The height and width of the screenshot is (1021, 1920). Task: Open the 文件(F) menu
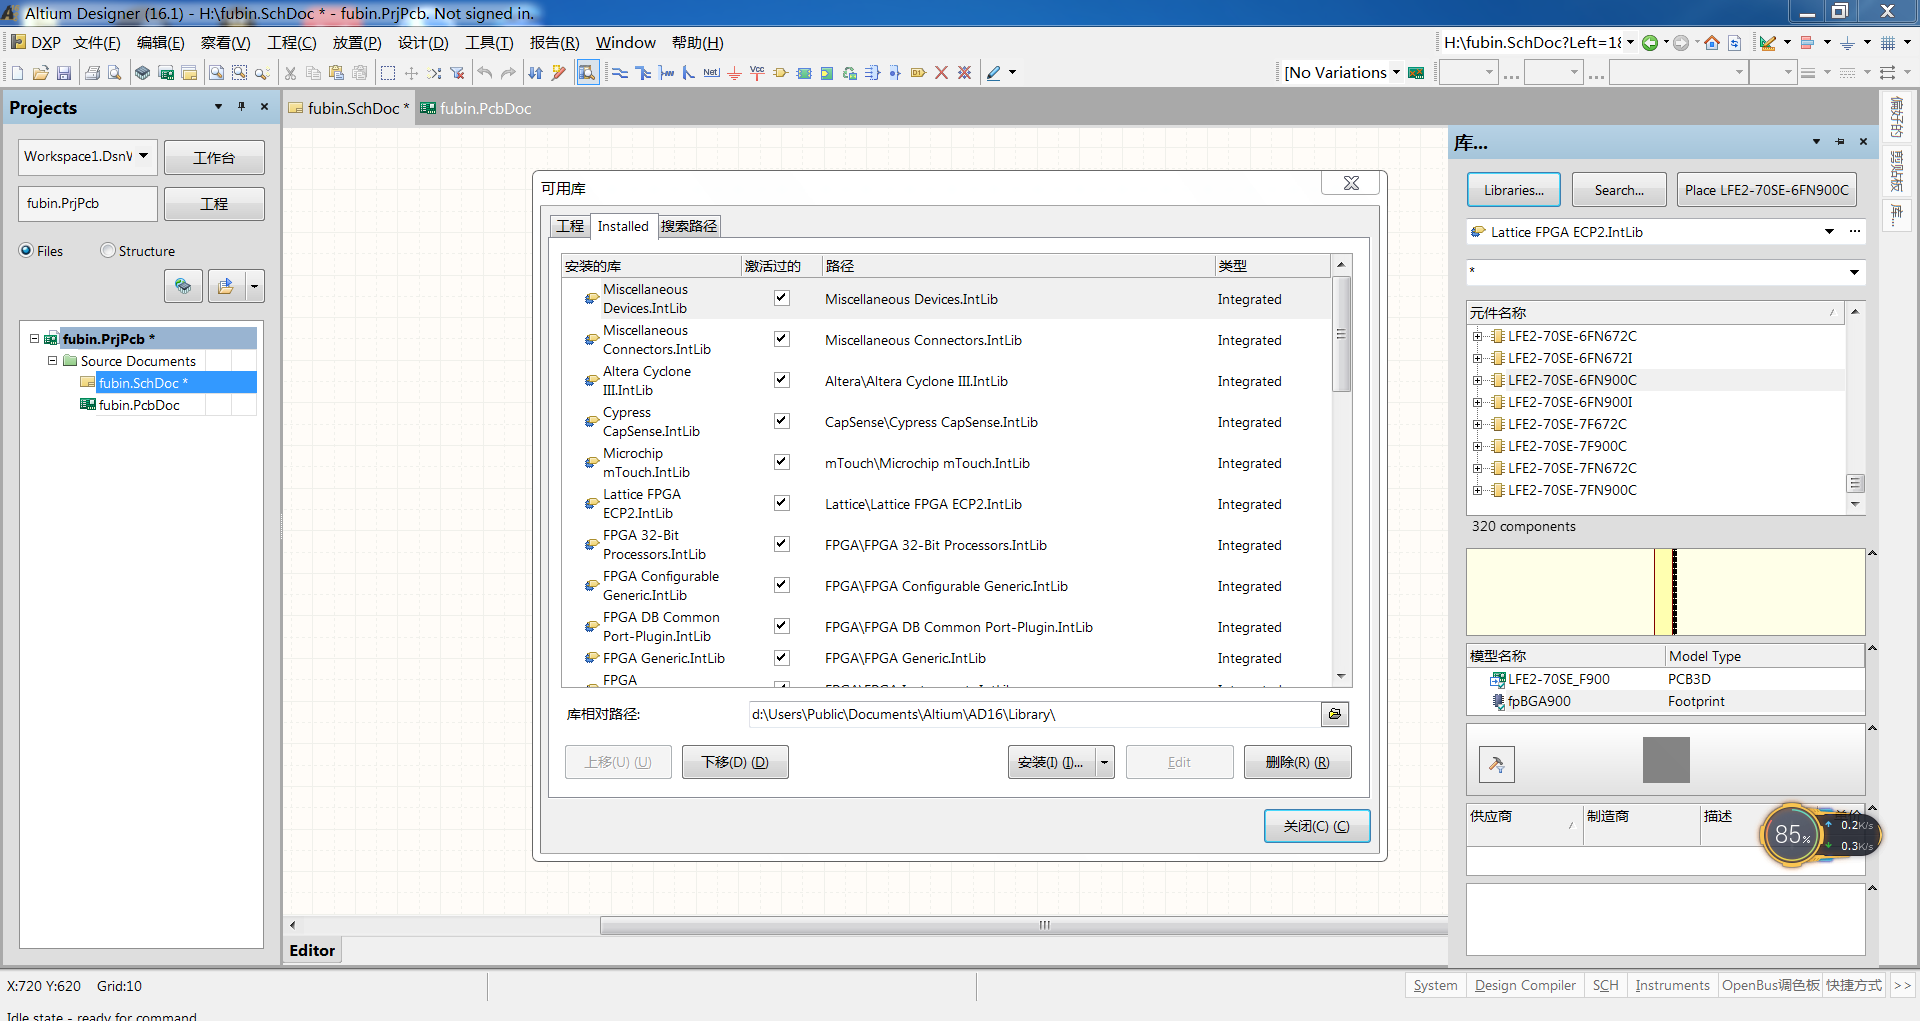click(x=96, y=43)
